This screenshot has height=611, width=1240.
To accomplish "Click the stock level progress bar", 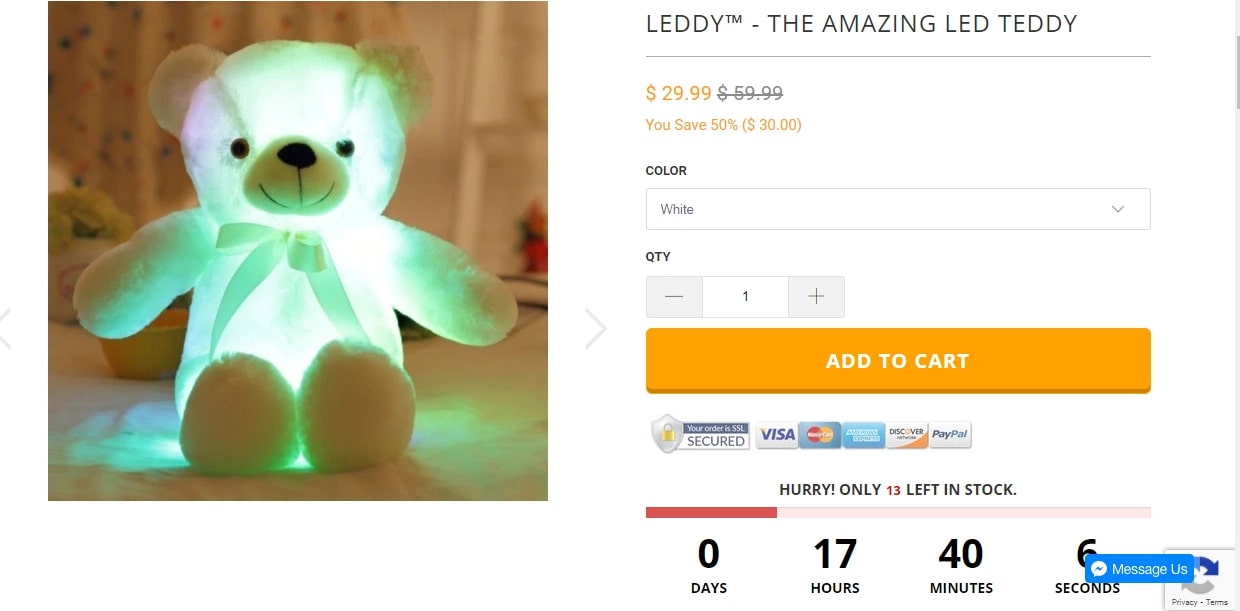I will 897,513.
